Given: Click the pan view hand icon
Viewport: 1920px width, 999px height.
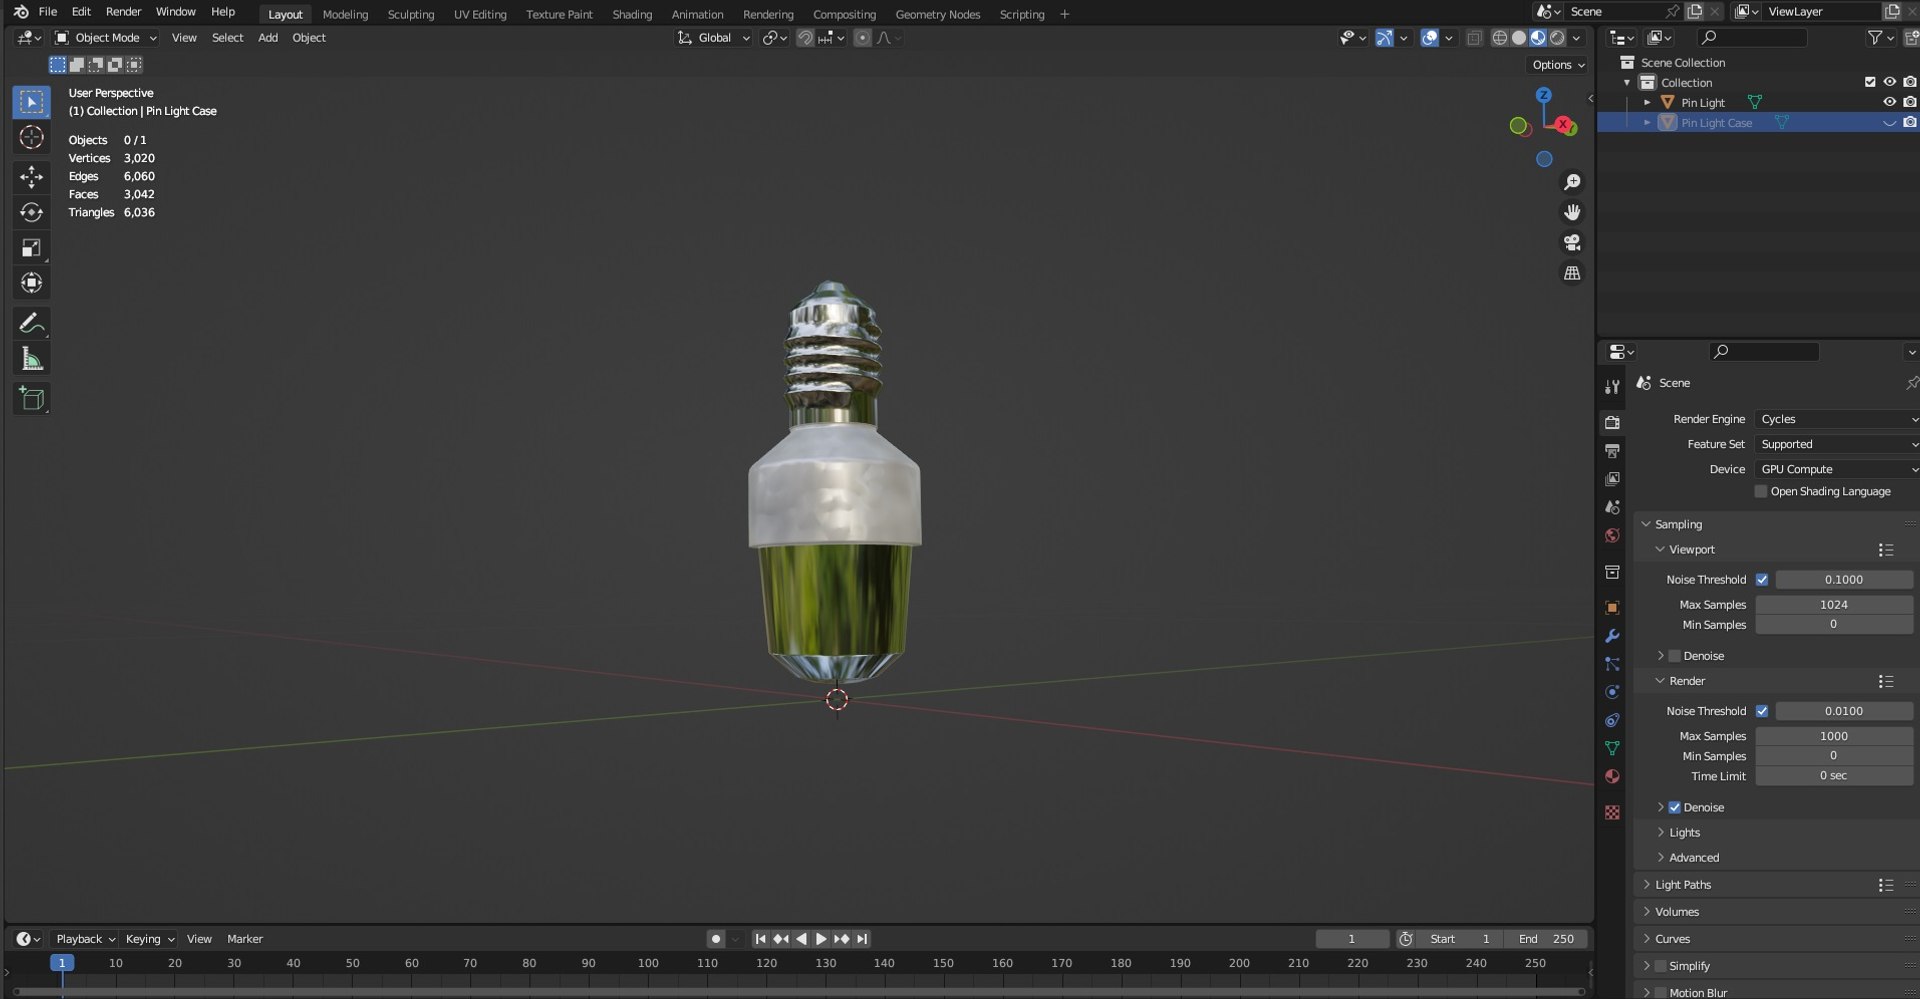Looking at the screenshot, I should tap(1572, 212).
